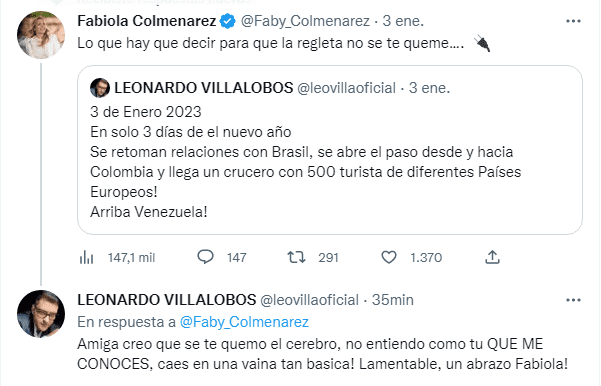Open Fabiola Colmenarez profile picture

click(x=41, y=35)
